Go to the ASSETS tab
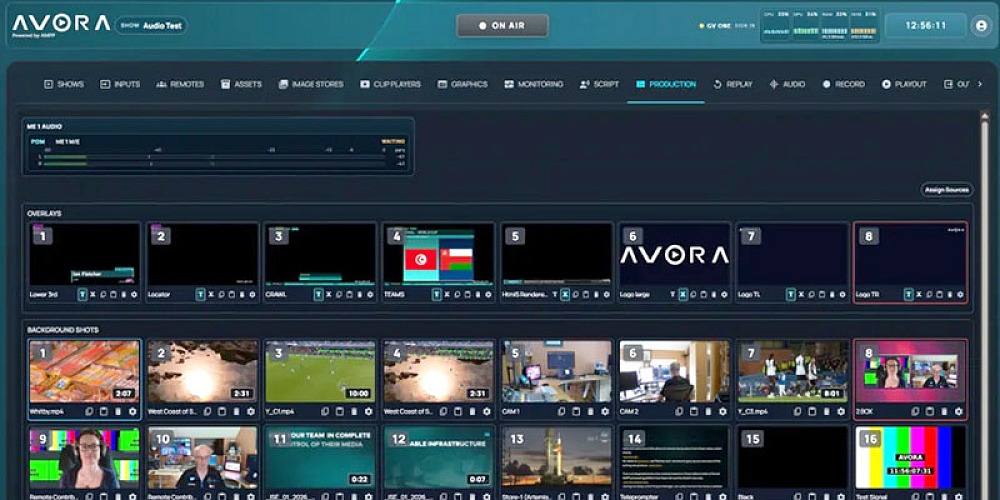This screenshot has width=1000, height=500. click(x=241, y=84)
